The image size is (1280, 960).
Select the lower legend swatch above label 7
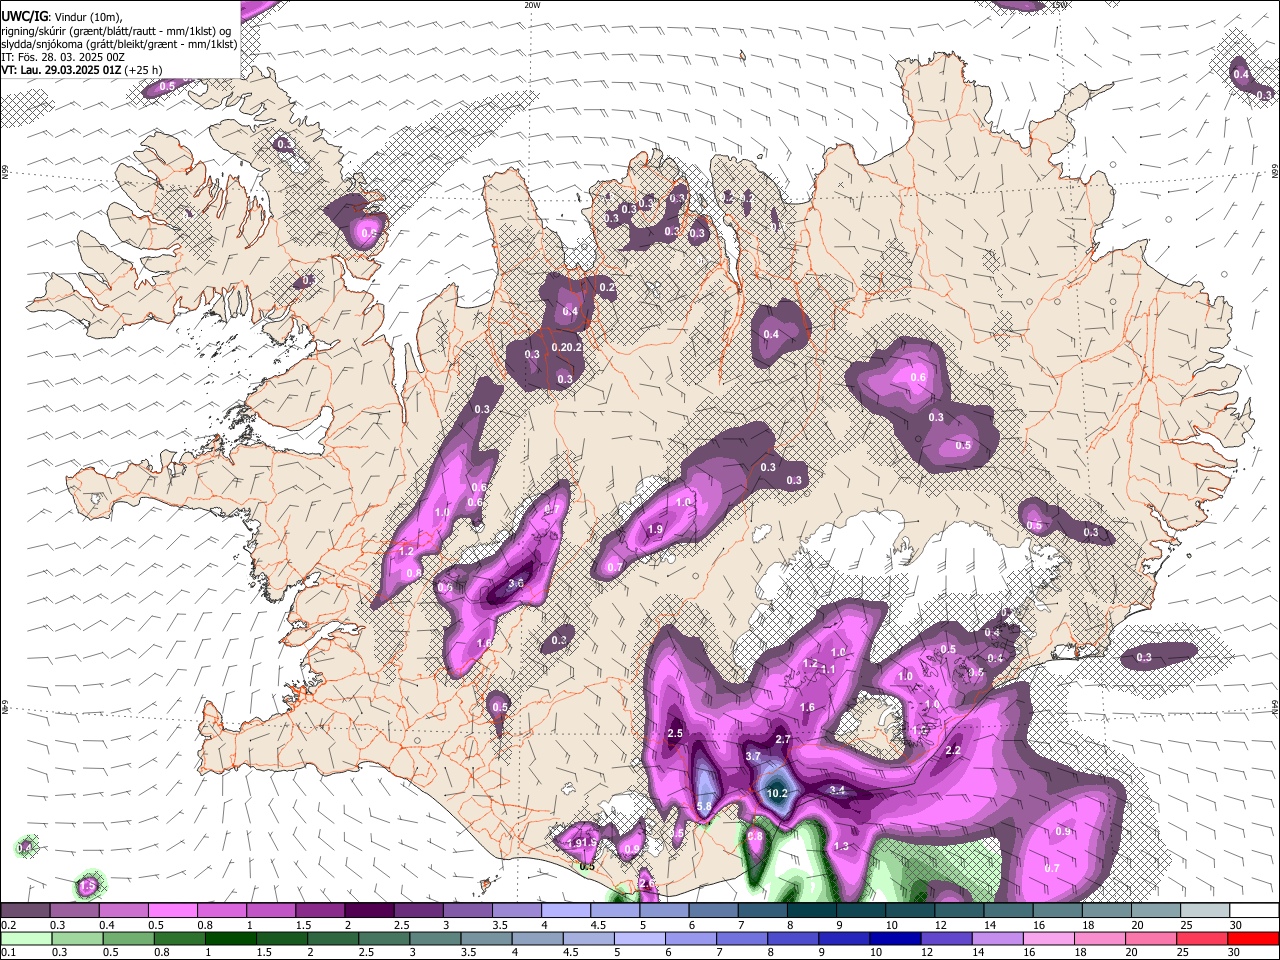[x=742, y=938]
